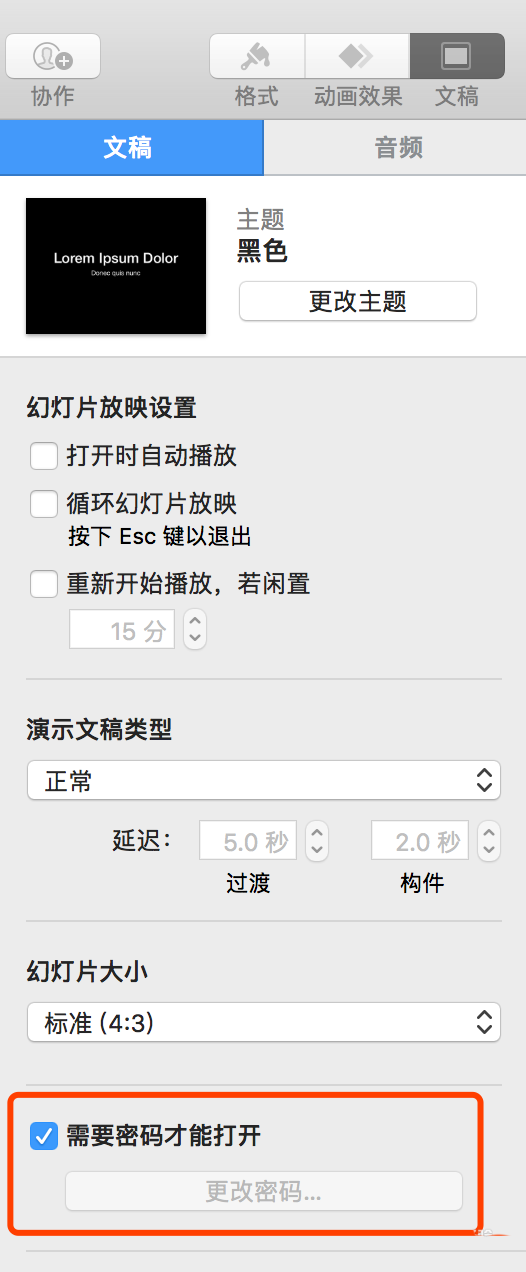Click the idle time stepper arrows

click(x=195, y=629)
